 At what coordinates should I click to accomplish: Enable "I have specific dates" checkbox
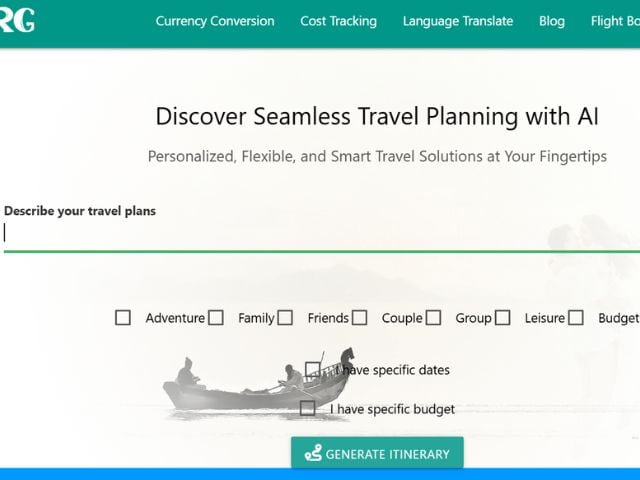(x=313, y=370)
